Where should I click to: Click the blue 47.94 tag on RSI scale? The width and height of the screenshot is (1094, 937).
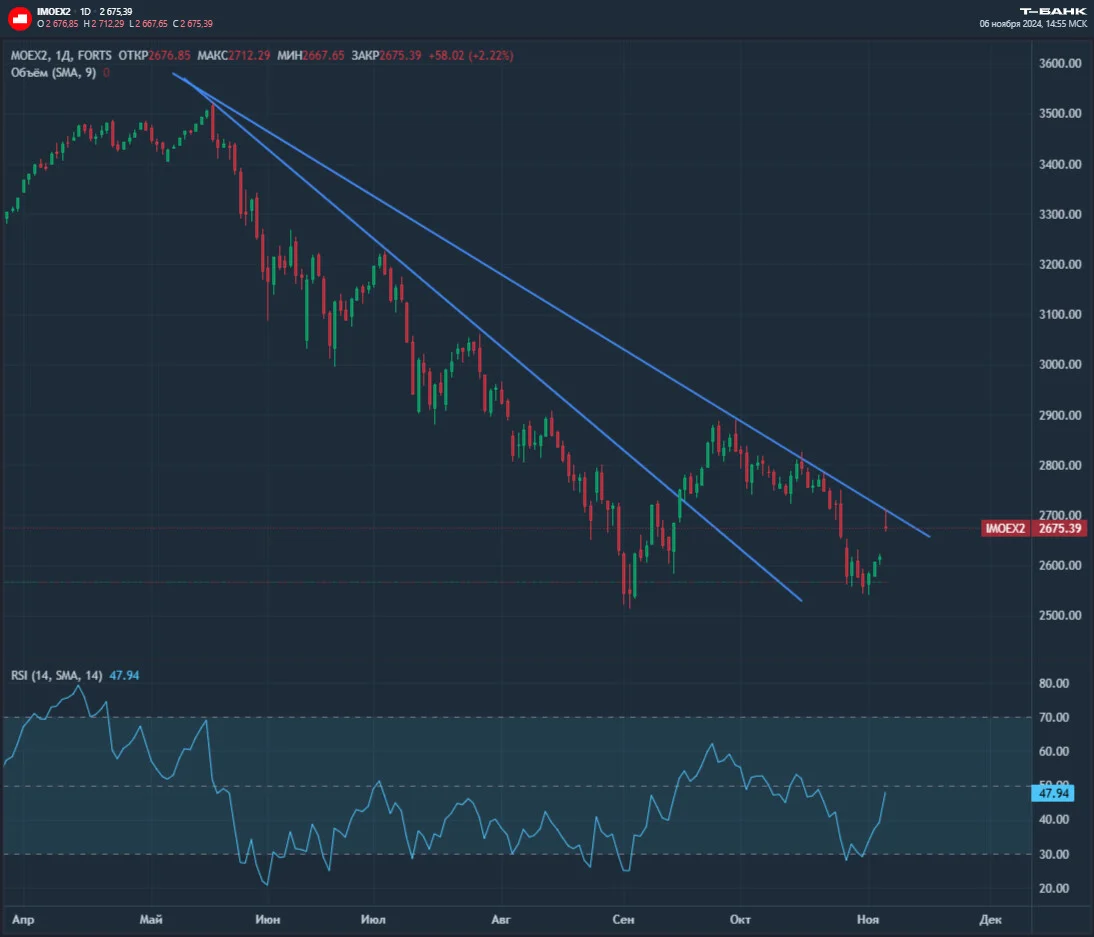tap(1054, 793)
